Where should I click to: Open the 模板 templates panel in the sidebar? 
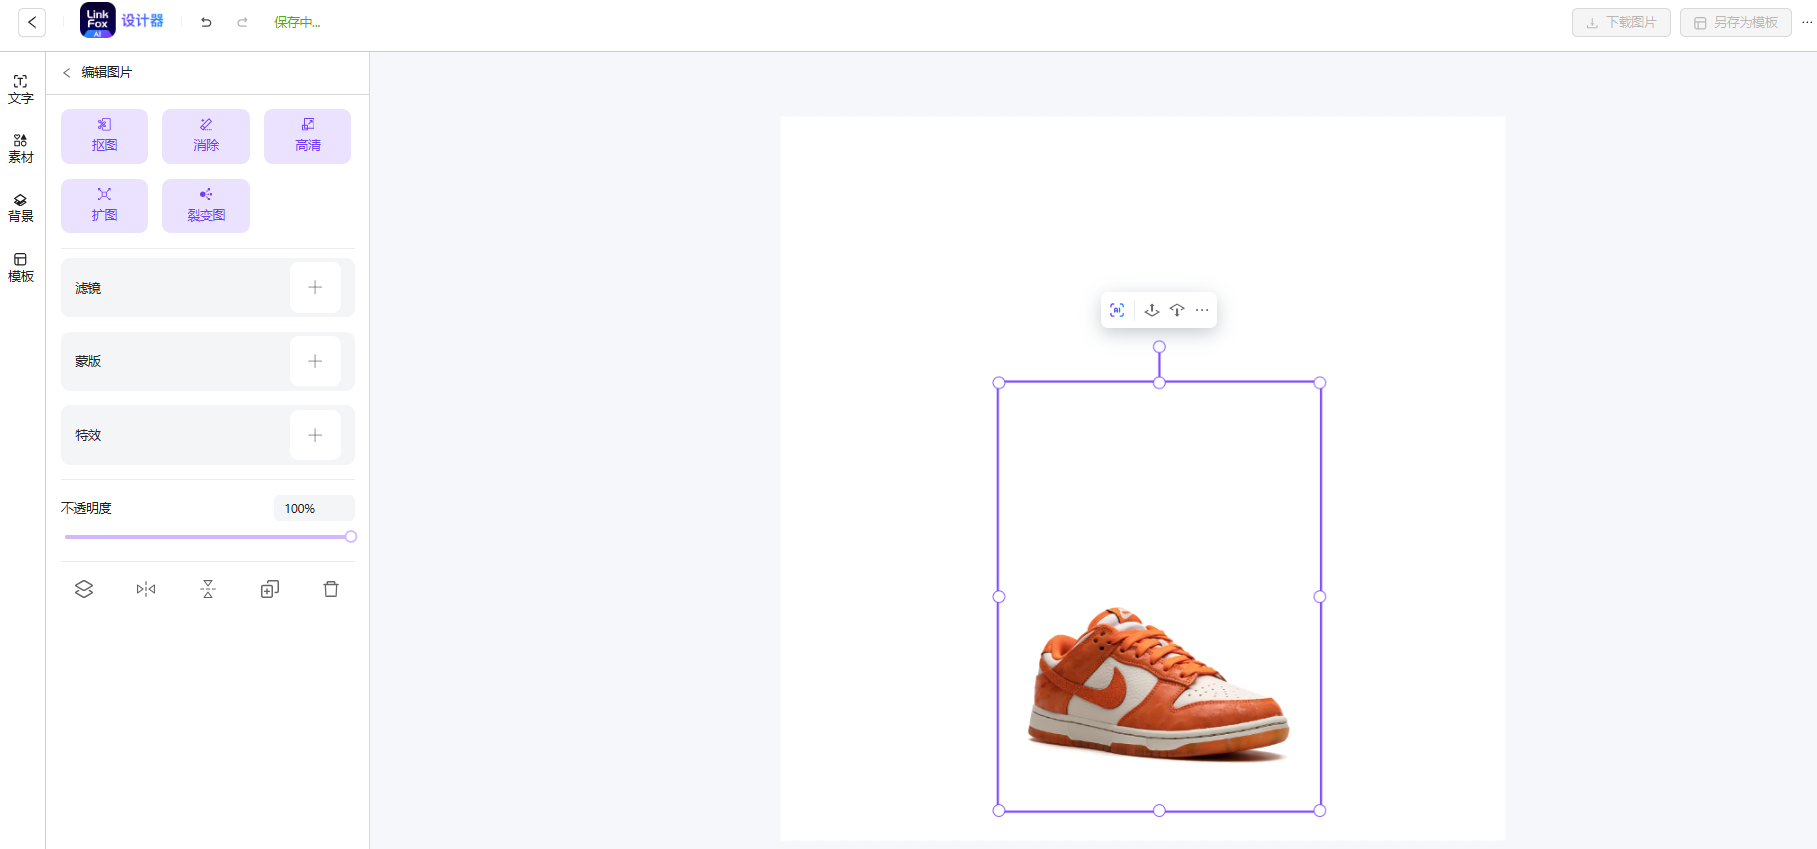(21, 267)
